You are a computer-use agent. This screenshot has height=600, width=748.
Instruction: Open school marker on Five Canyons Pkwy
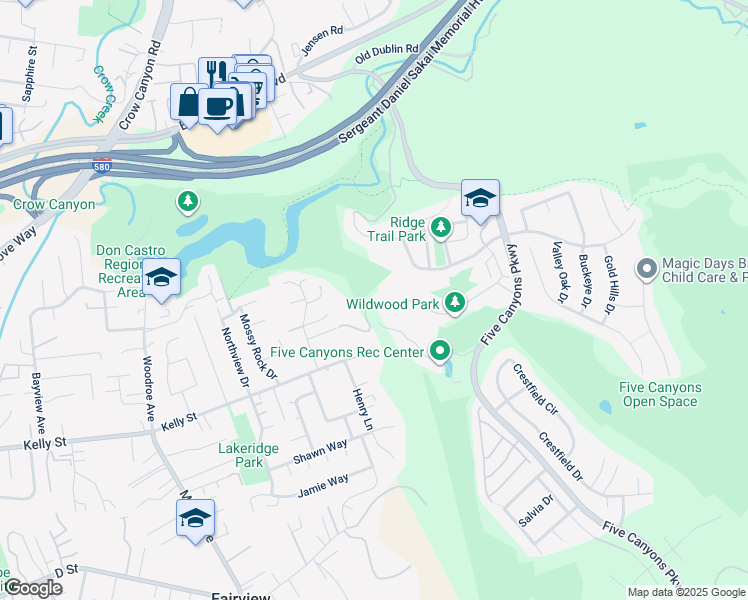click(x=480, y=201)
